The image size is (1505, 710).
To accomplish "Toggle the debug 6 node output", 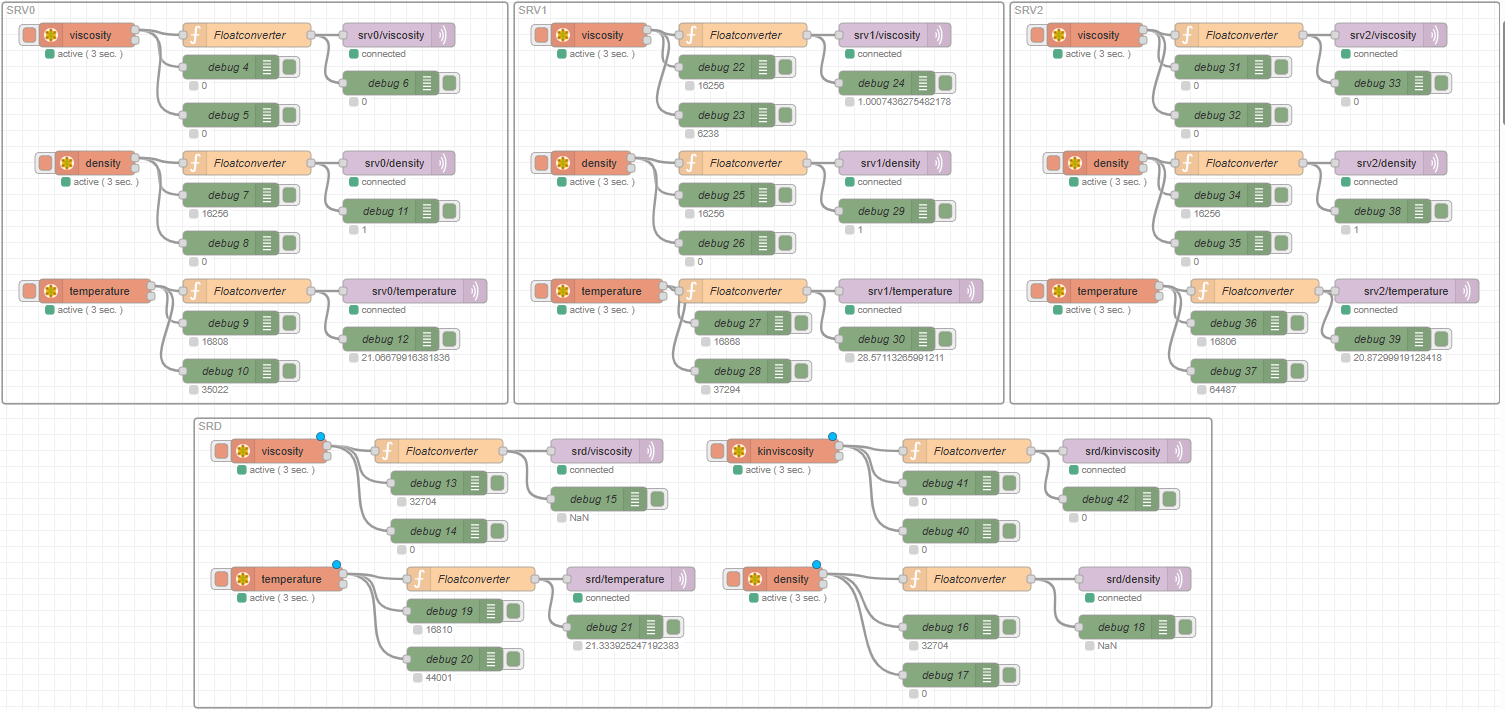I will pos(449,83).
